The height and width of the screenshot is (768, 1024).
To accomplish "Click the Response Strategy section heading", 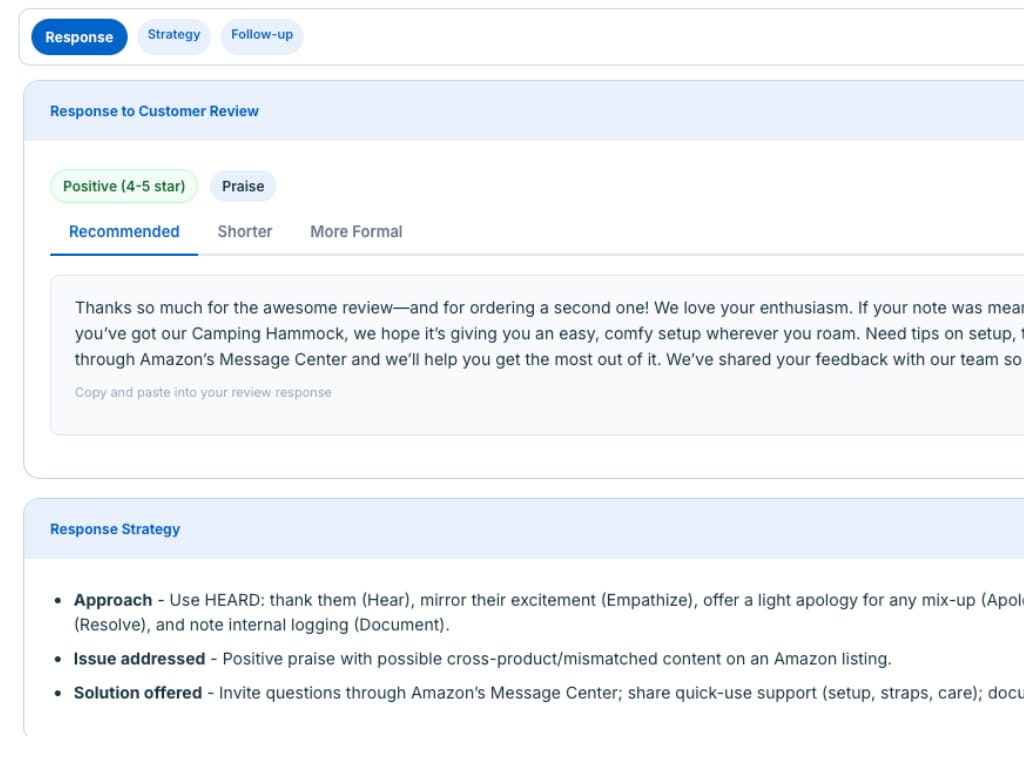I will pyautogui.click(x=115, y=529).
